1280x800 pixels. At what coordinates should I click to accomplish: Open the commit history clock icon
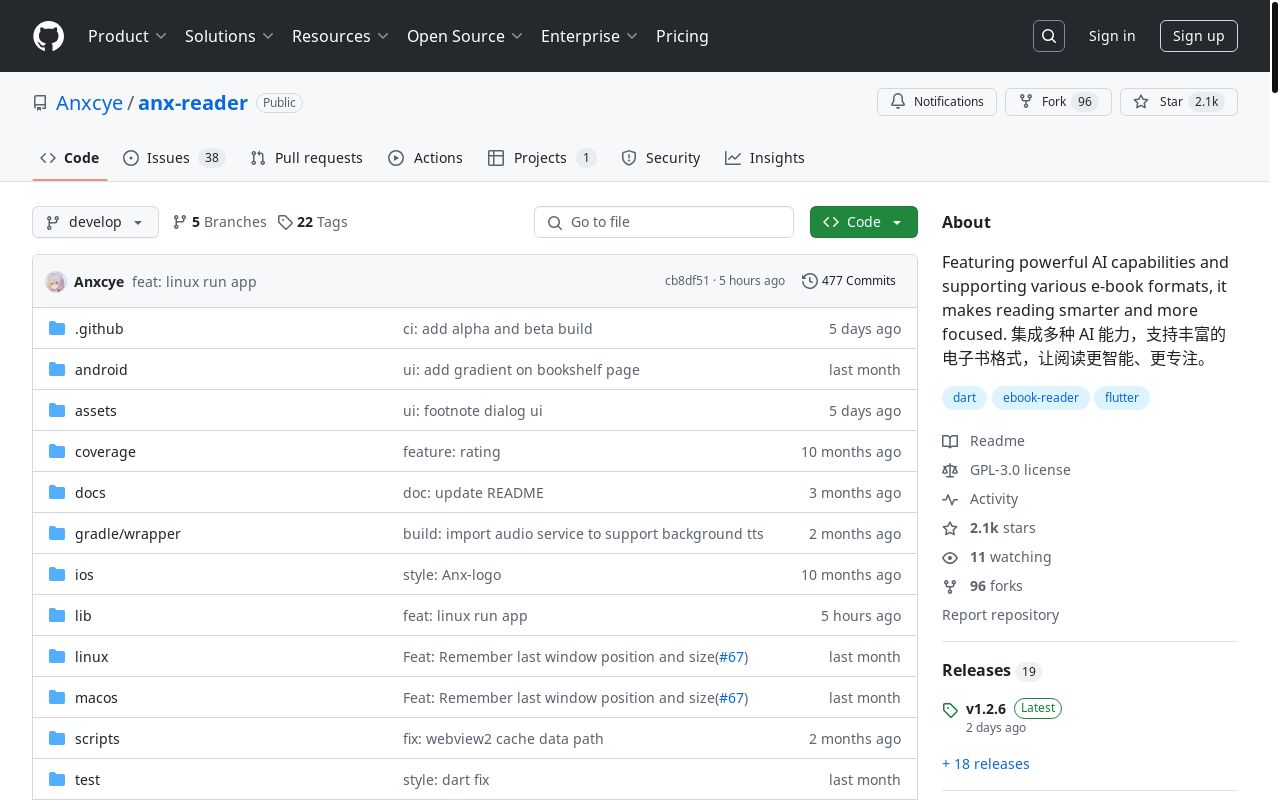coord(809,281)
